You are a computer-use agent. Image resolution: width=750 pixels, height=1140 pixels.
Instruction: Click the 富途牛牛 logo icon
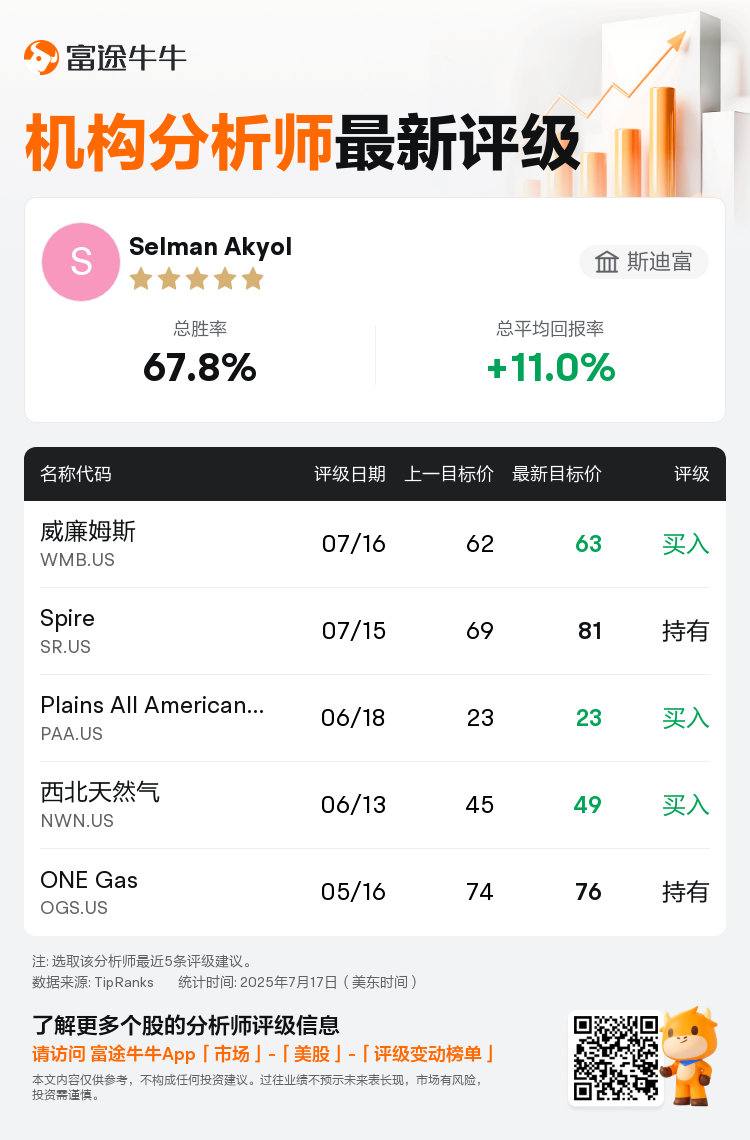41,57
